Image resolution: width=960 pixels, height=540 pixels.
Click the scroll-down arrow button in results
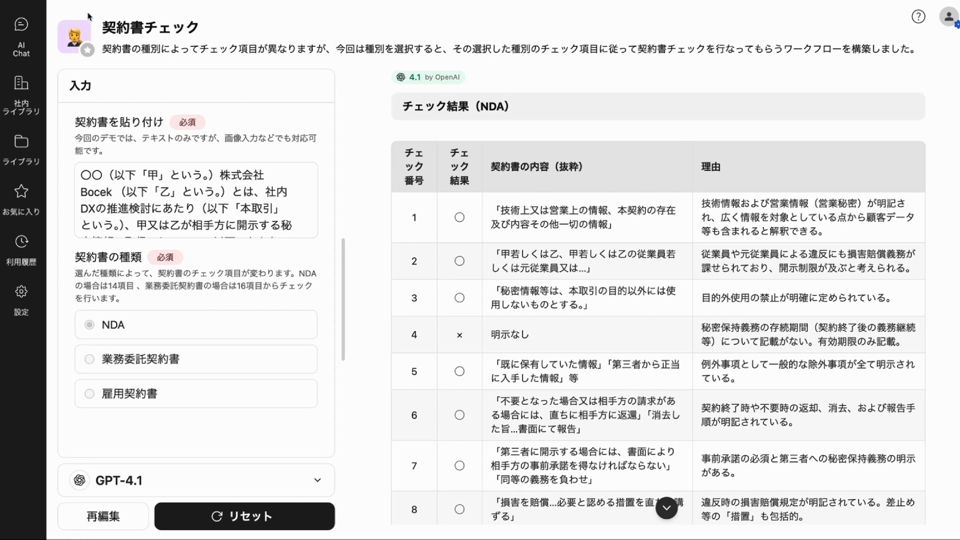coord(667,508)
